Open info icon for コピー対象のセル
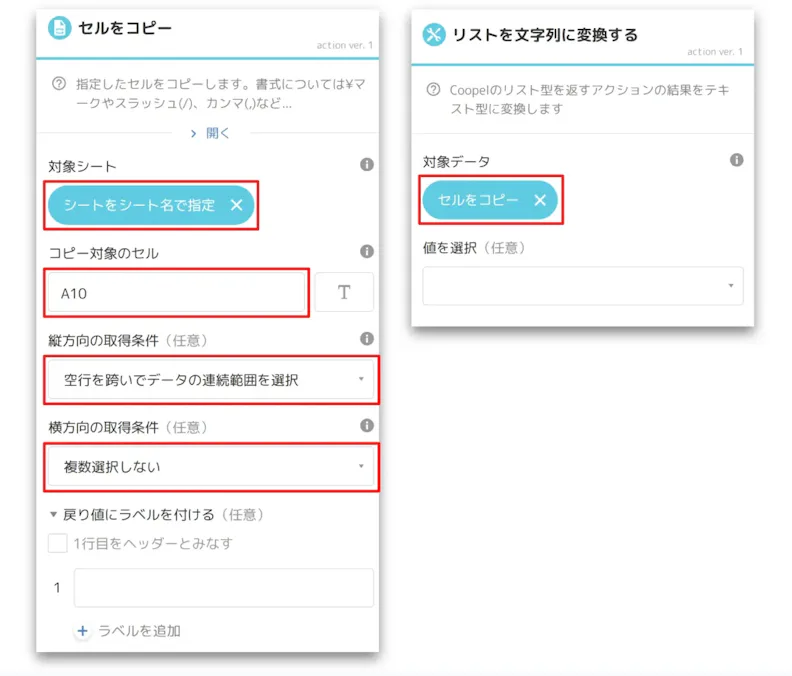The image size is (792, 676). pyautogui.click(x=367, y=251)
